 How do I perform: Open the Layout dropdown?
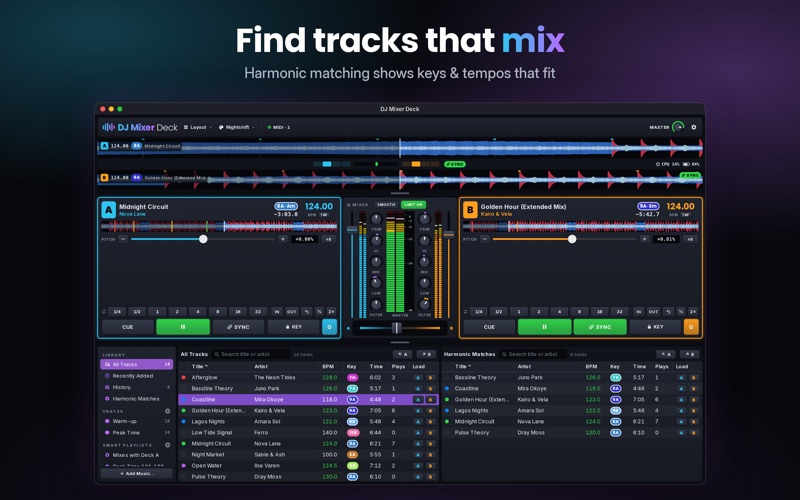point(197,127)
